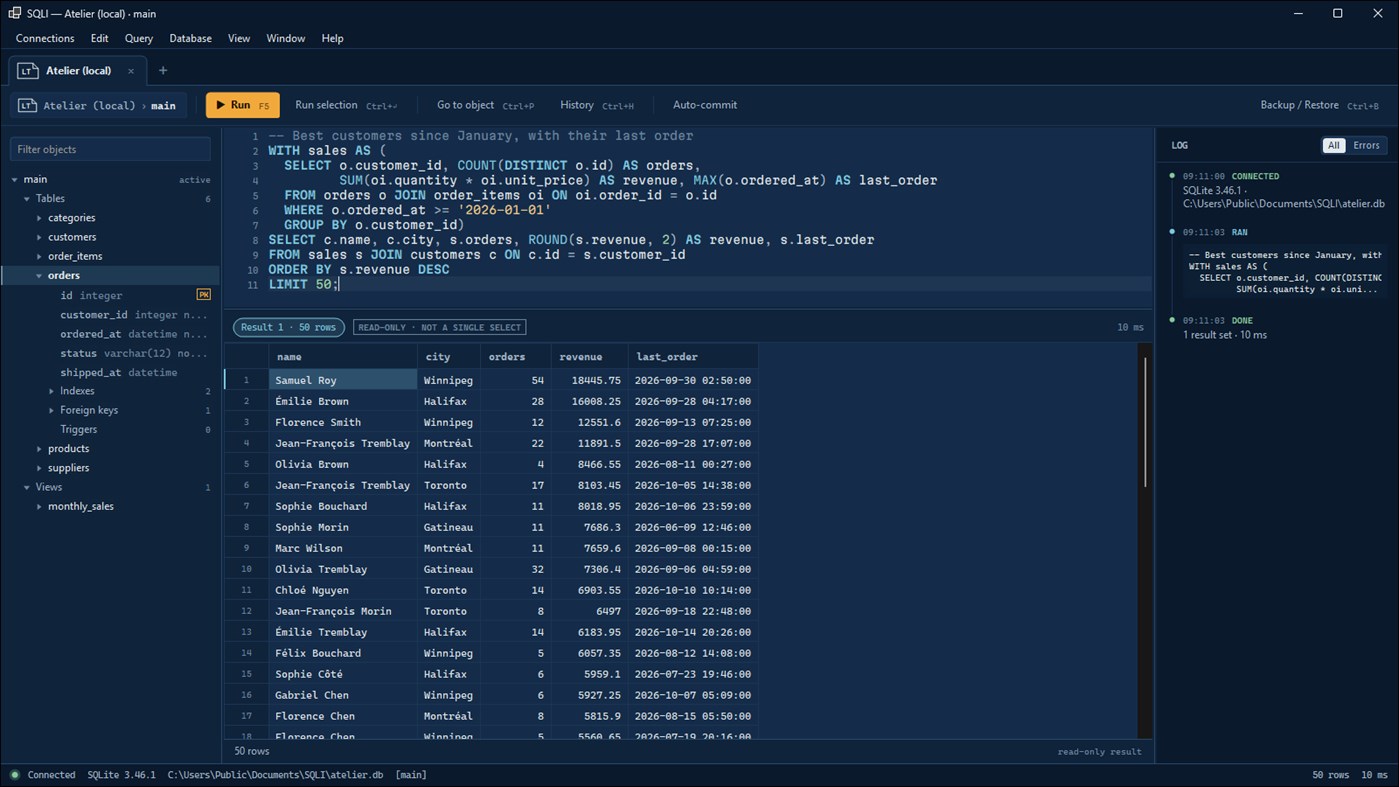Open Backup / Restore
The image size is (1399, 787).
tap(1320, 105)
